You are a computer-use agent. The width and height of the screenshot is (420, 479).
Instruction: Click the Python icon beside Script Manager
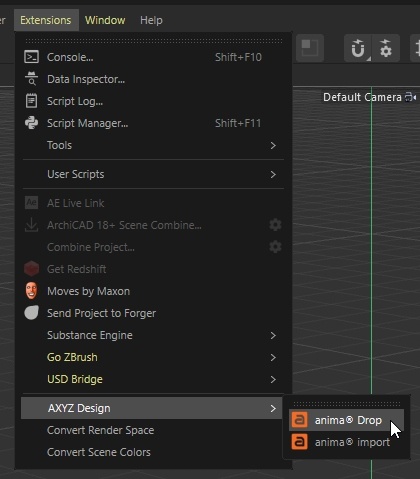click(31, 123)
